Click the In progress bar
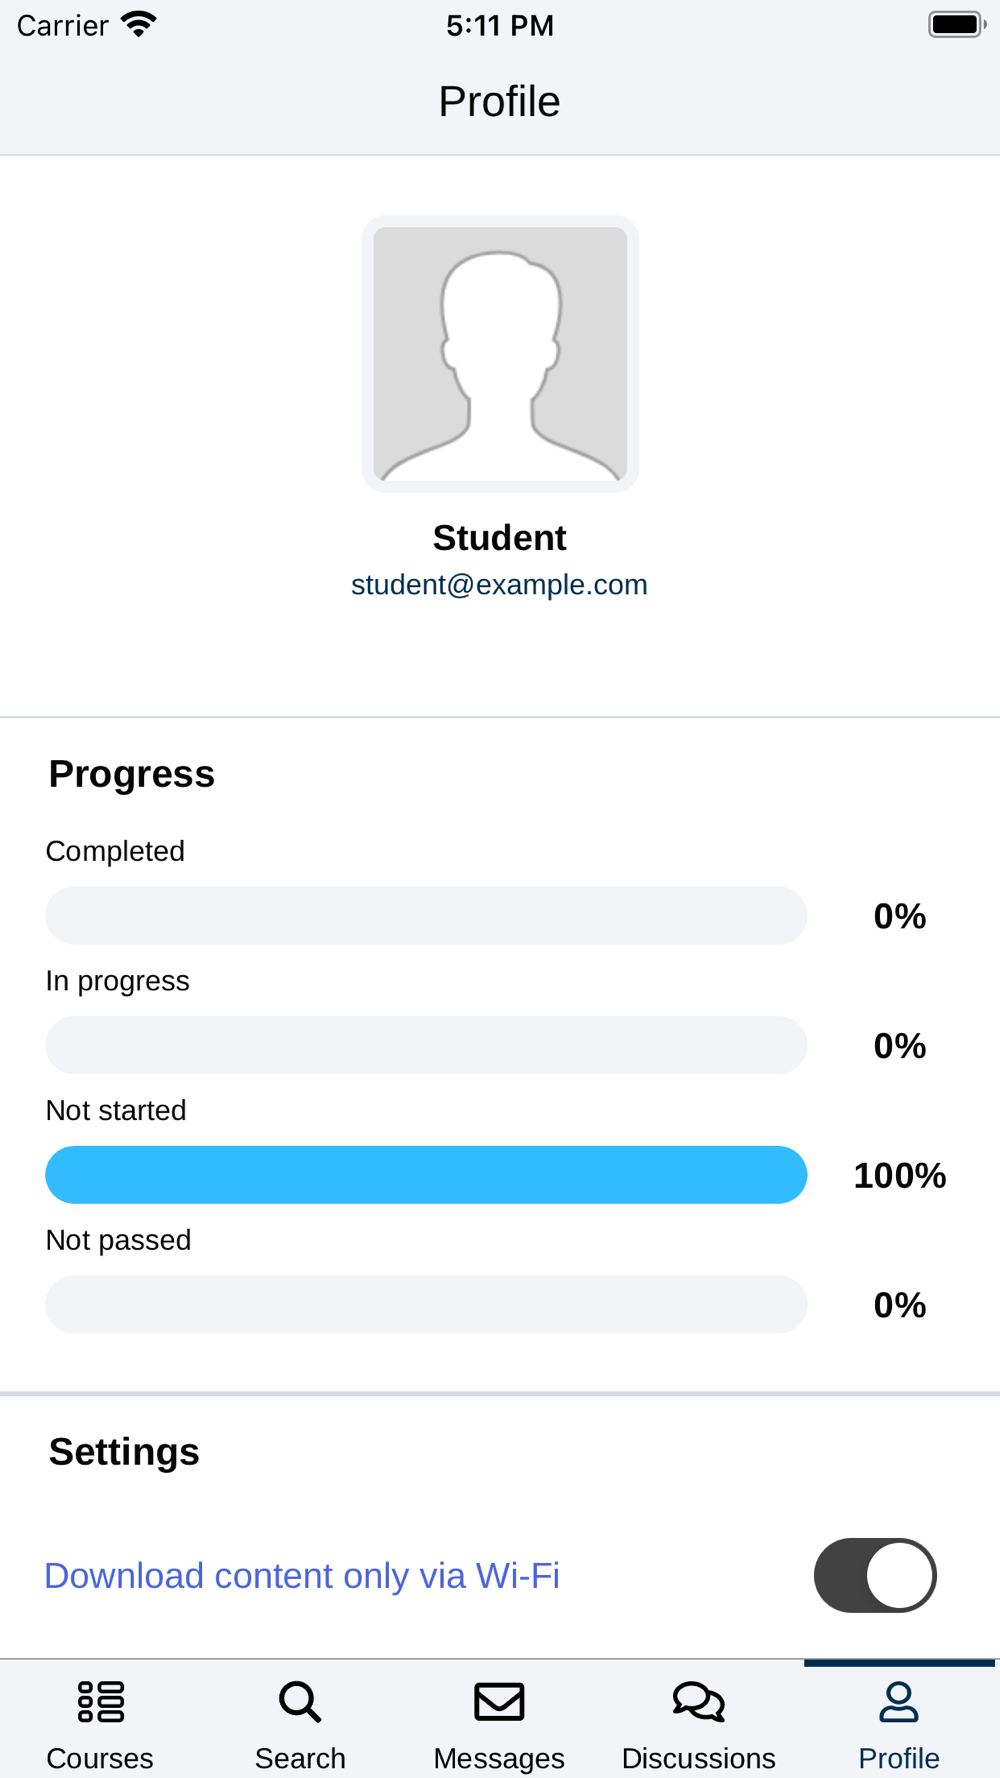 point(426,1045)
